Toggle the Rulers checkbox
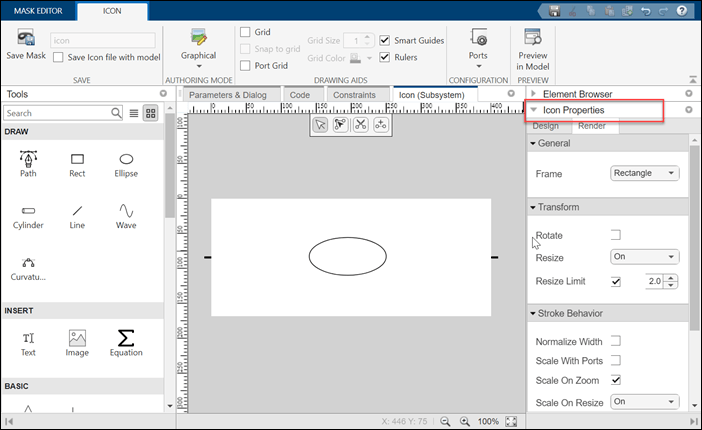 pyautogui.click(x=385, y=57)
